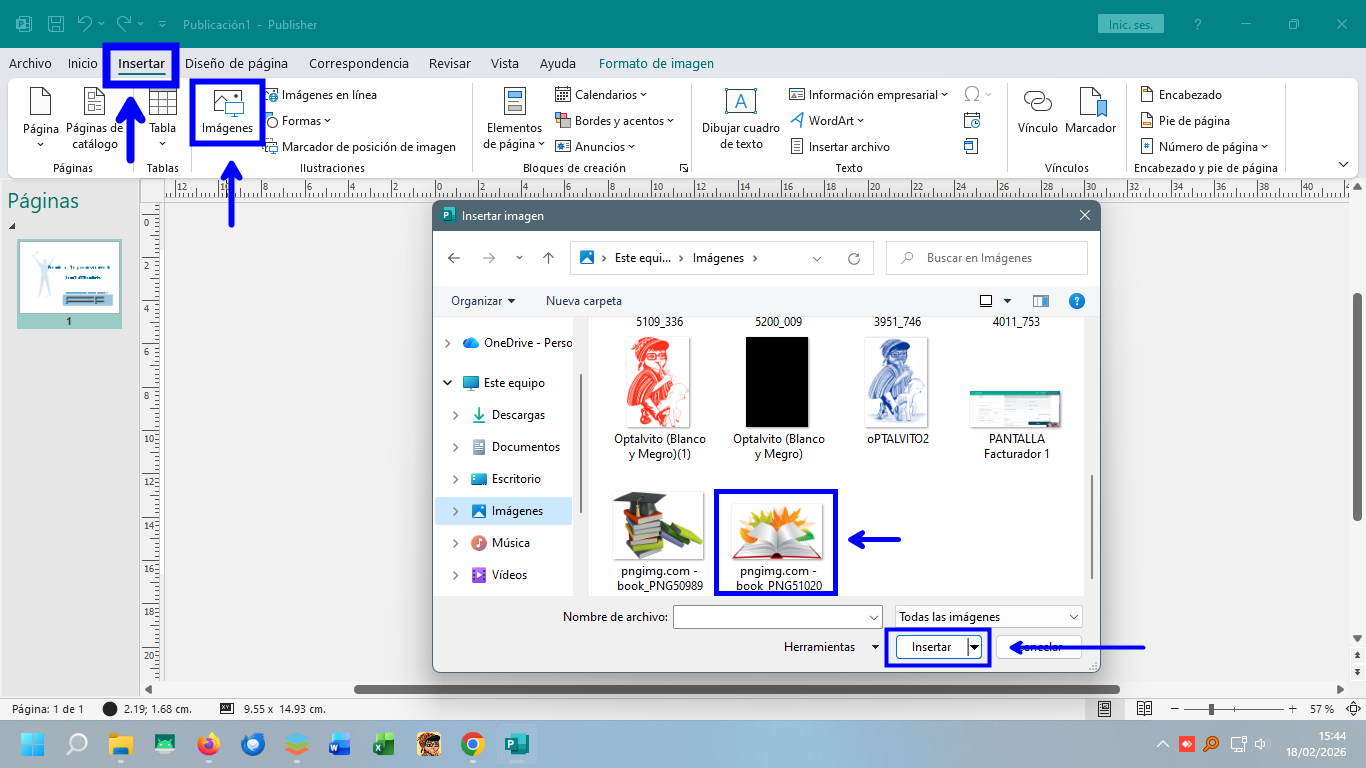Expand the Descargas folder in tree

[x=456, y=415]
